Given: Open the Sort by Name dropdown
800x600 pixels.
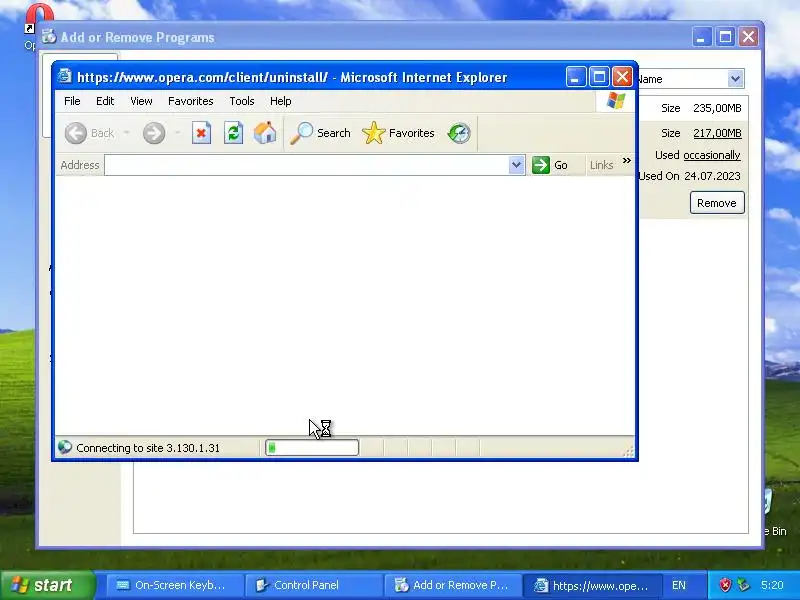Looking at the screenshot, I should (x=735, y=79).
